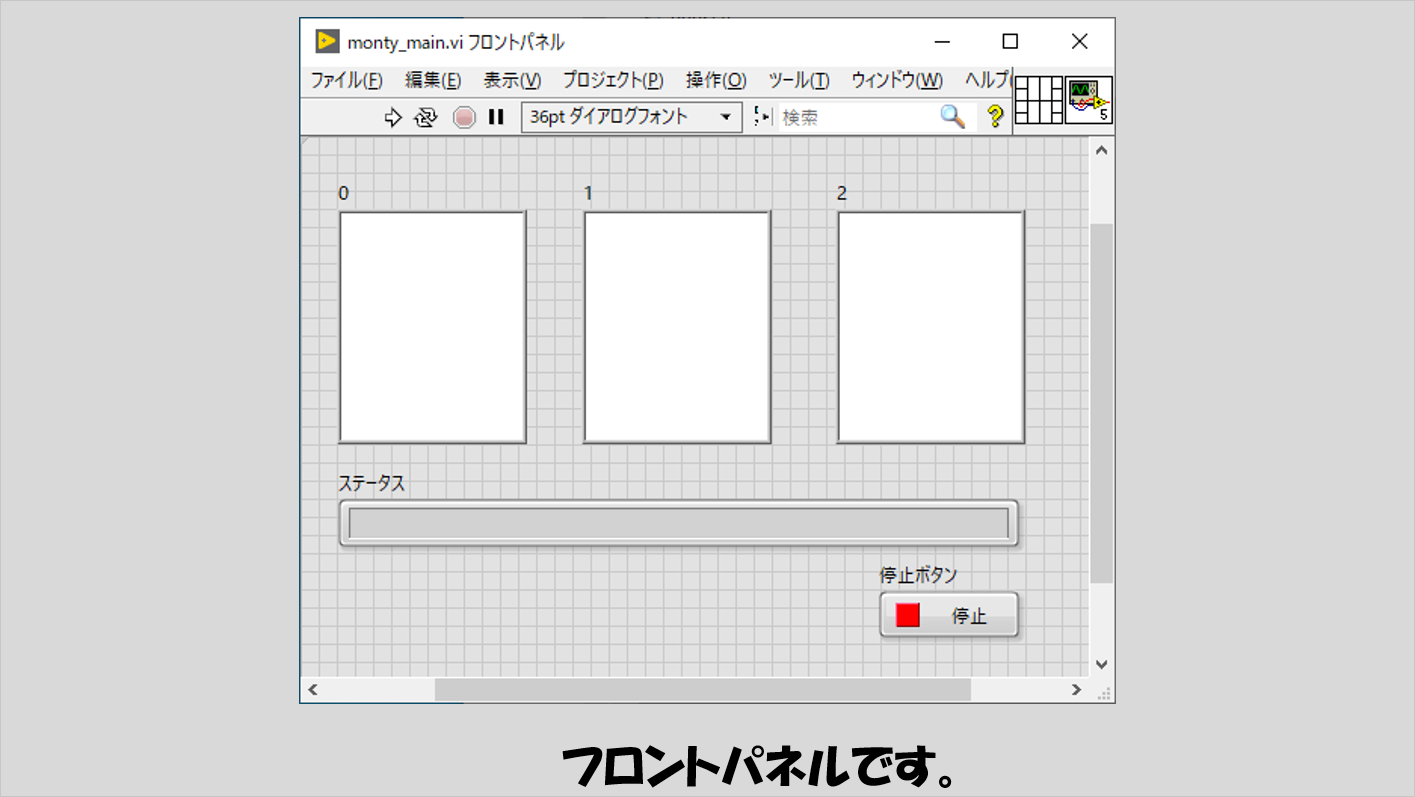1415x797 pixels.
Task: Open context help question mark icon
Action: tap(994, 117)
